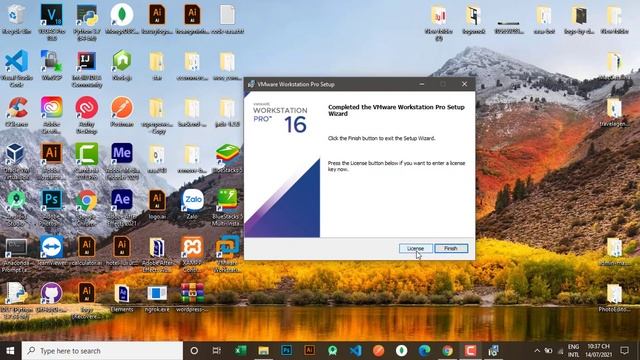Viewport: 640px width, 360px height.
Task: Select the Recycle Bin desktop icon
Action: (16, 19)
